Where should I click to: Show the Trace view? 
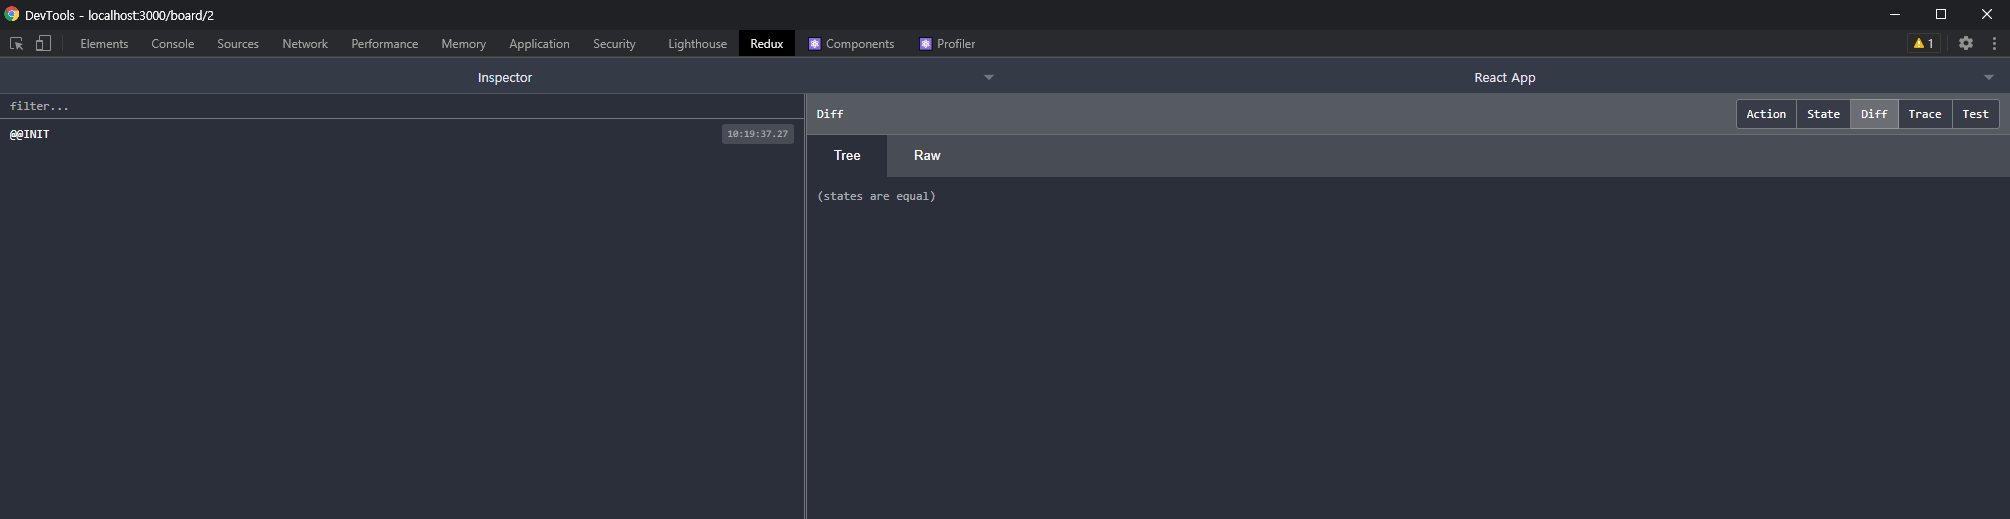[x=1925, y=114]
